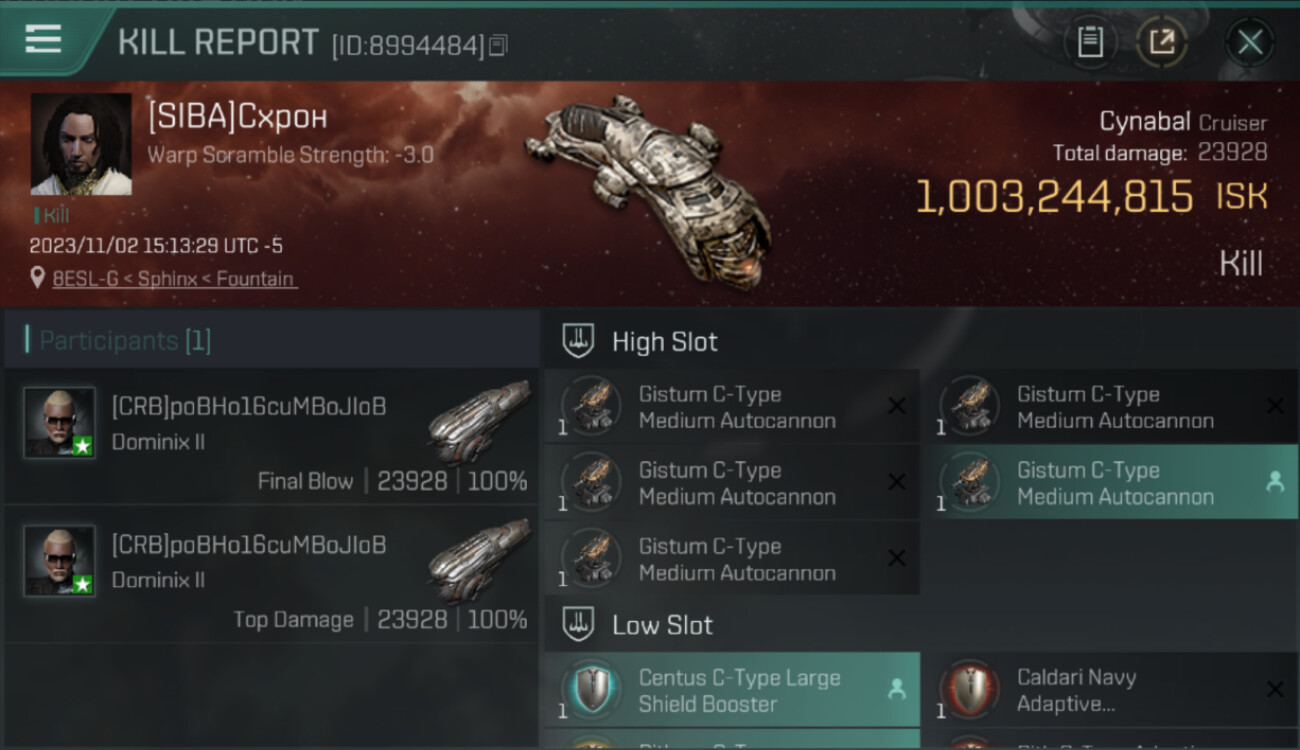
Task: Click the clipboard report icon
Action: coord(1090,42)
